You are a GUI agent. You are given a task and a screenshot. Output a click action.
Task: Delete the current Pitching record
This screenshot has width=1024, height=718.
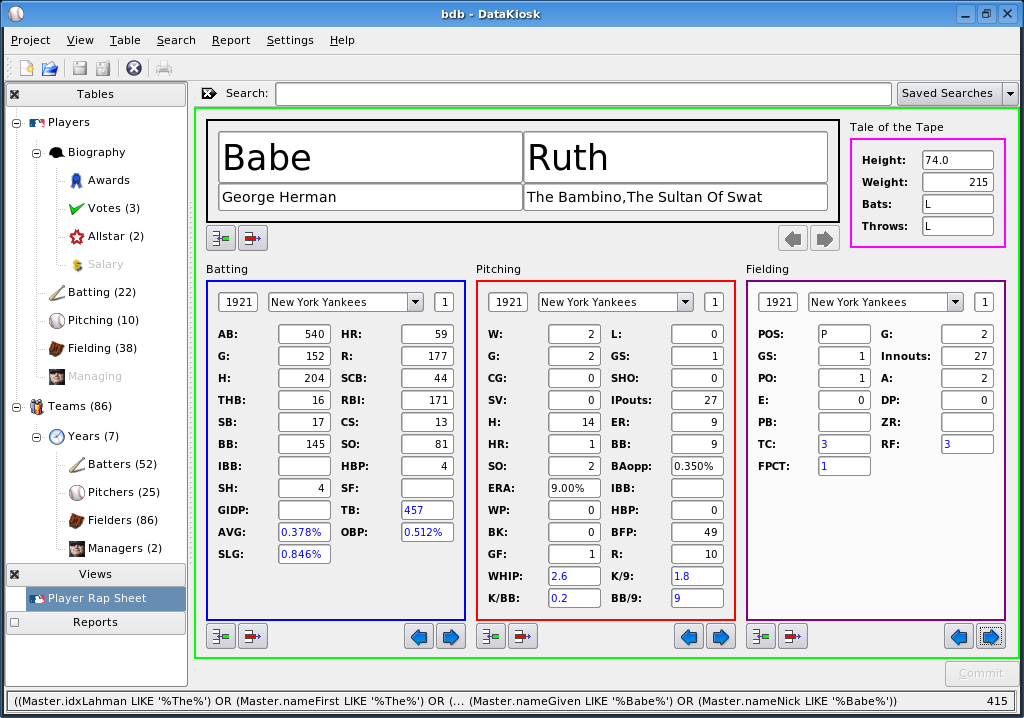click(523, 636)
